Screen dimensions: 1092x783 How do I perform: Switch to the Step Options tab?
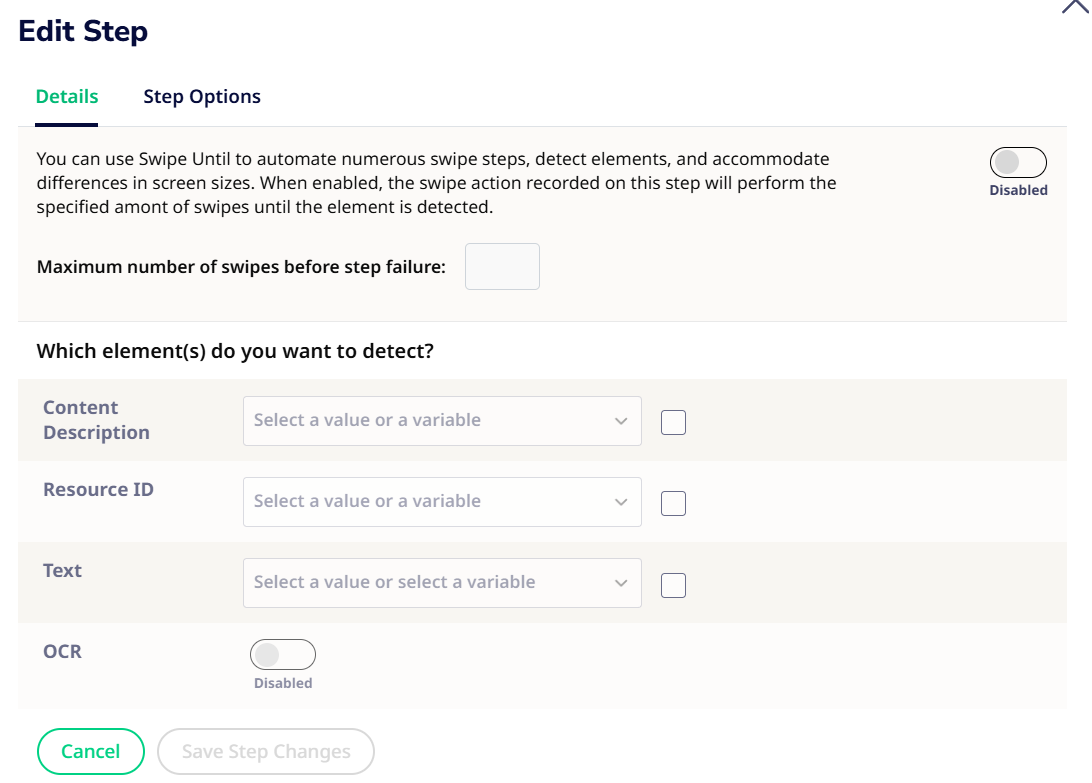[x=202, y=96]
